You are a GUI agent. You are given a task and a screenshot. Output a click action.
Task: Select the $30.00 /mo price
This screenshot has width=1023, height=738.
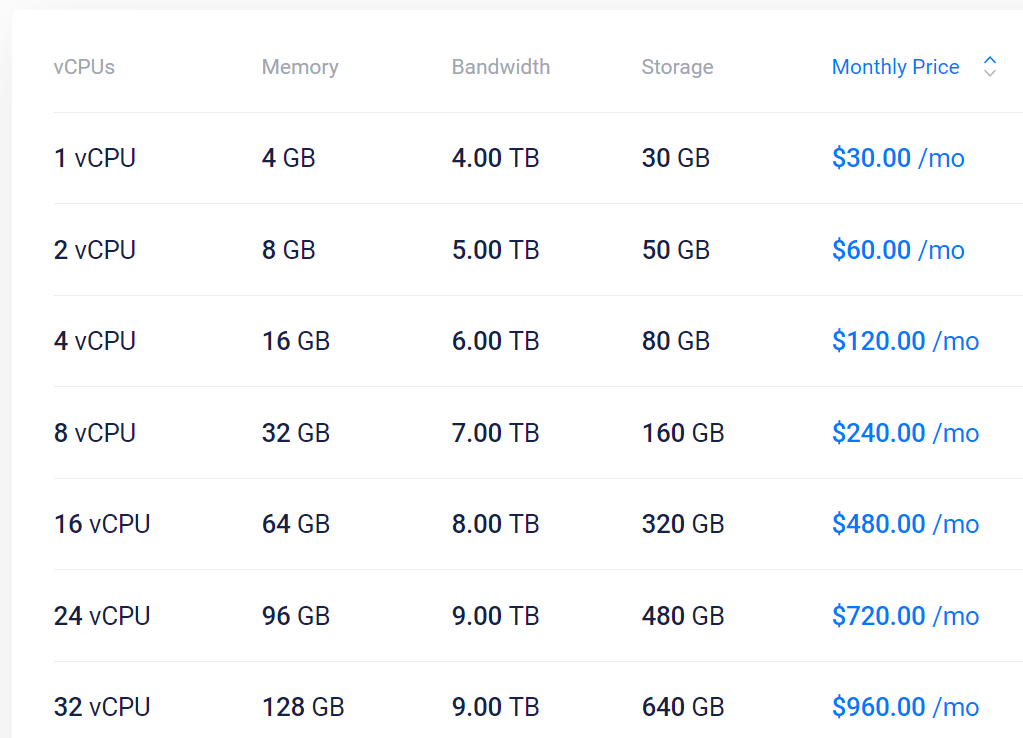[x=898, y=158]
